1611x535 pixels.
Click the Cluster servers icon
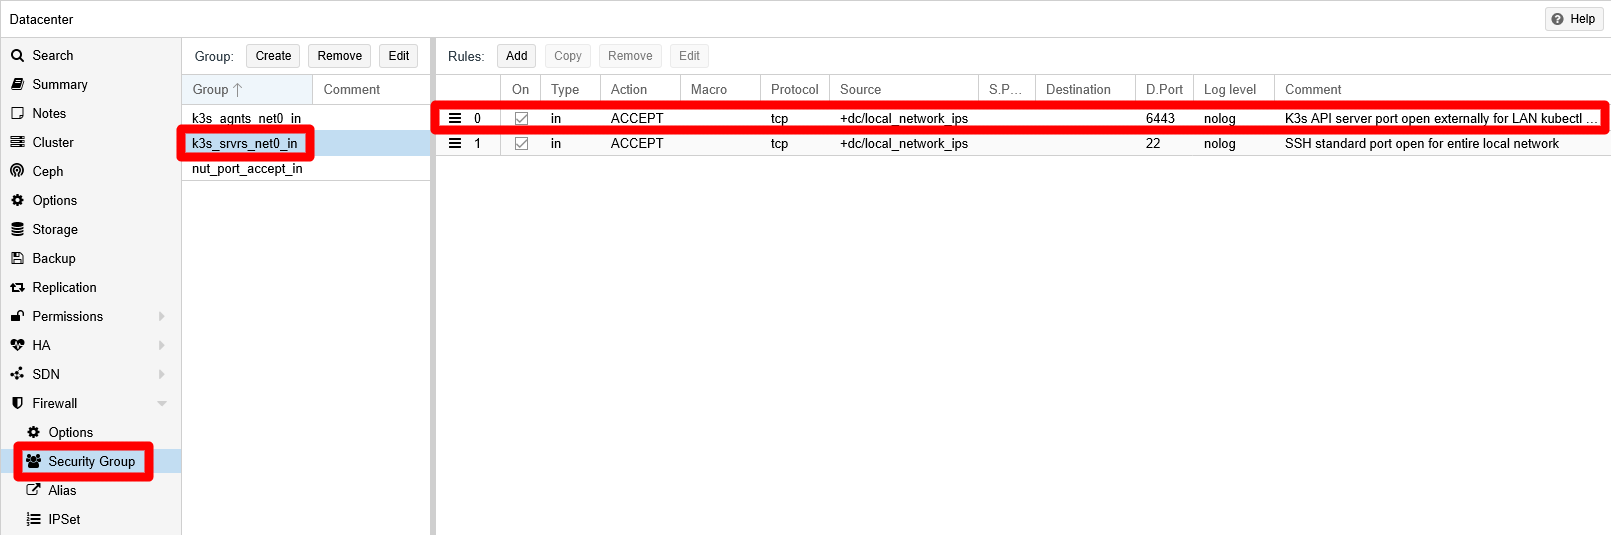coord(17,142)
